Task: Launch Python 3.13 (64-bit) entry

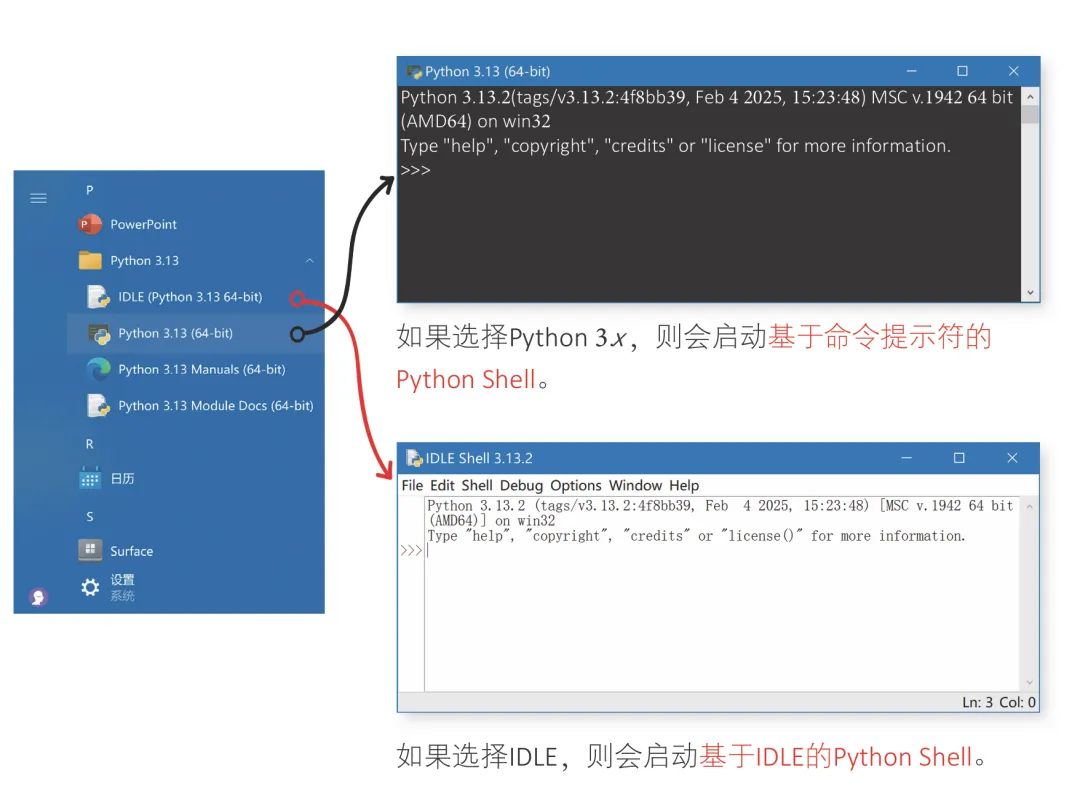Action: point(176,333)
